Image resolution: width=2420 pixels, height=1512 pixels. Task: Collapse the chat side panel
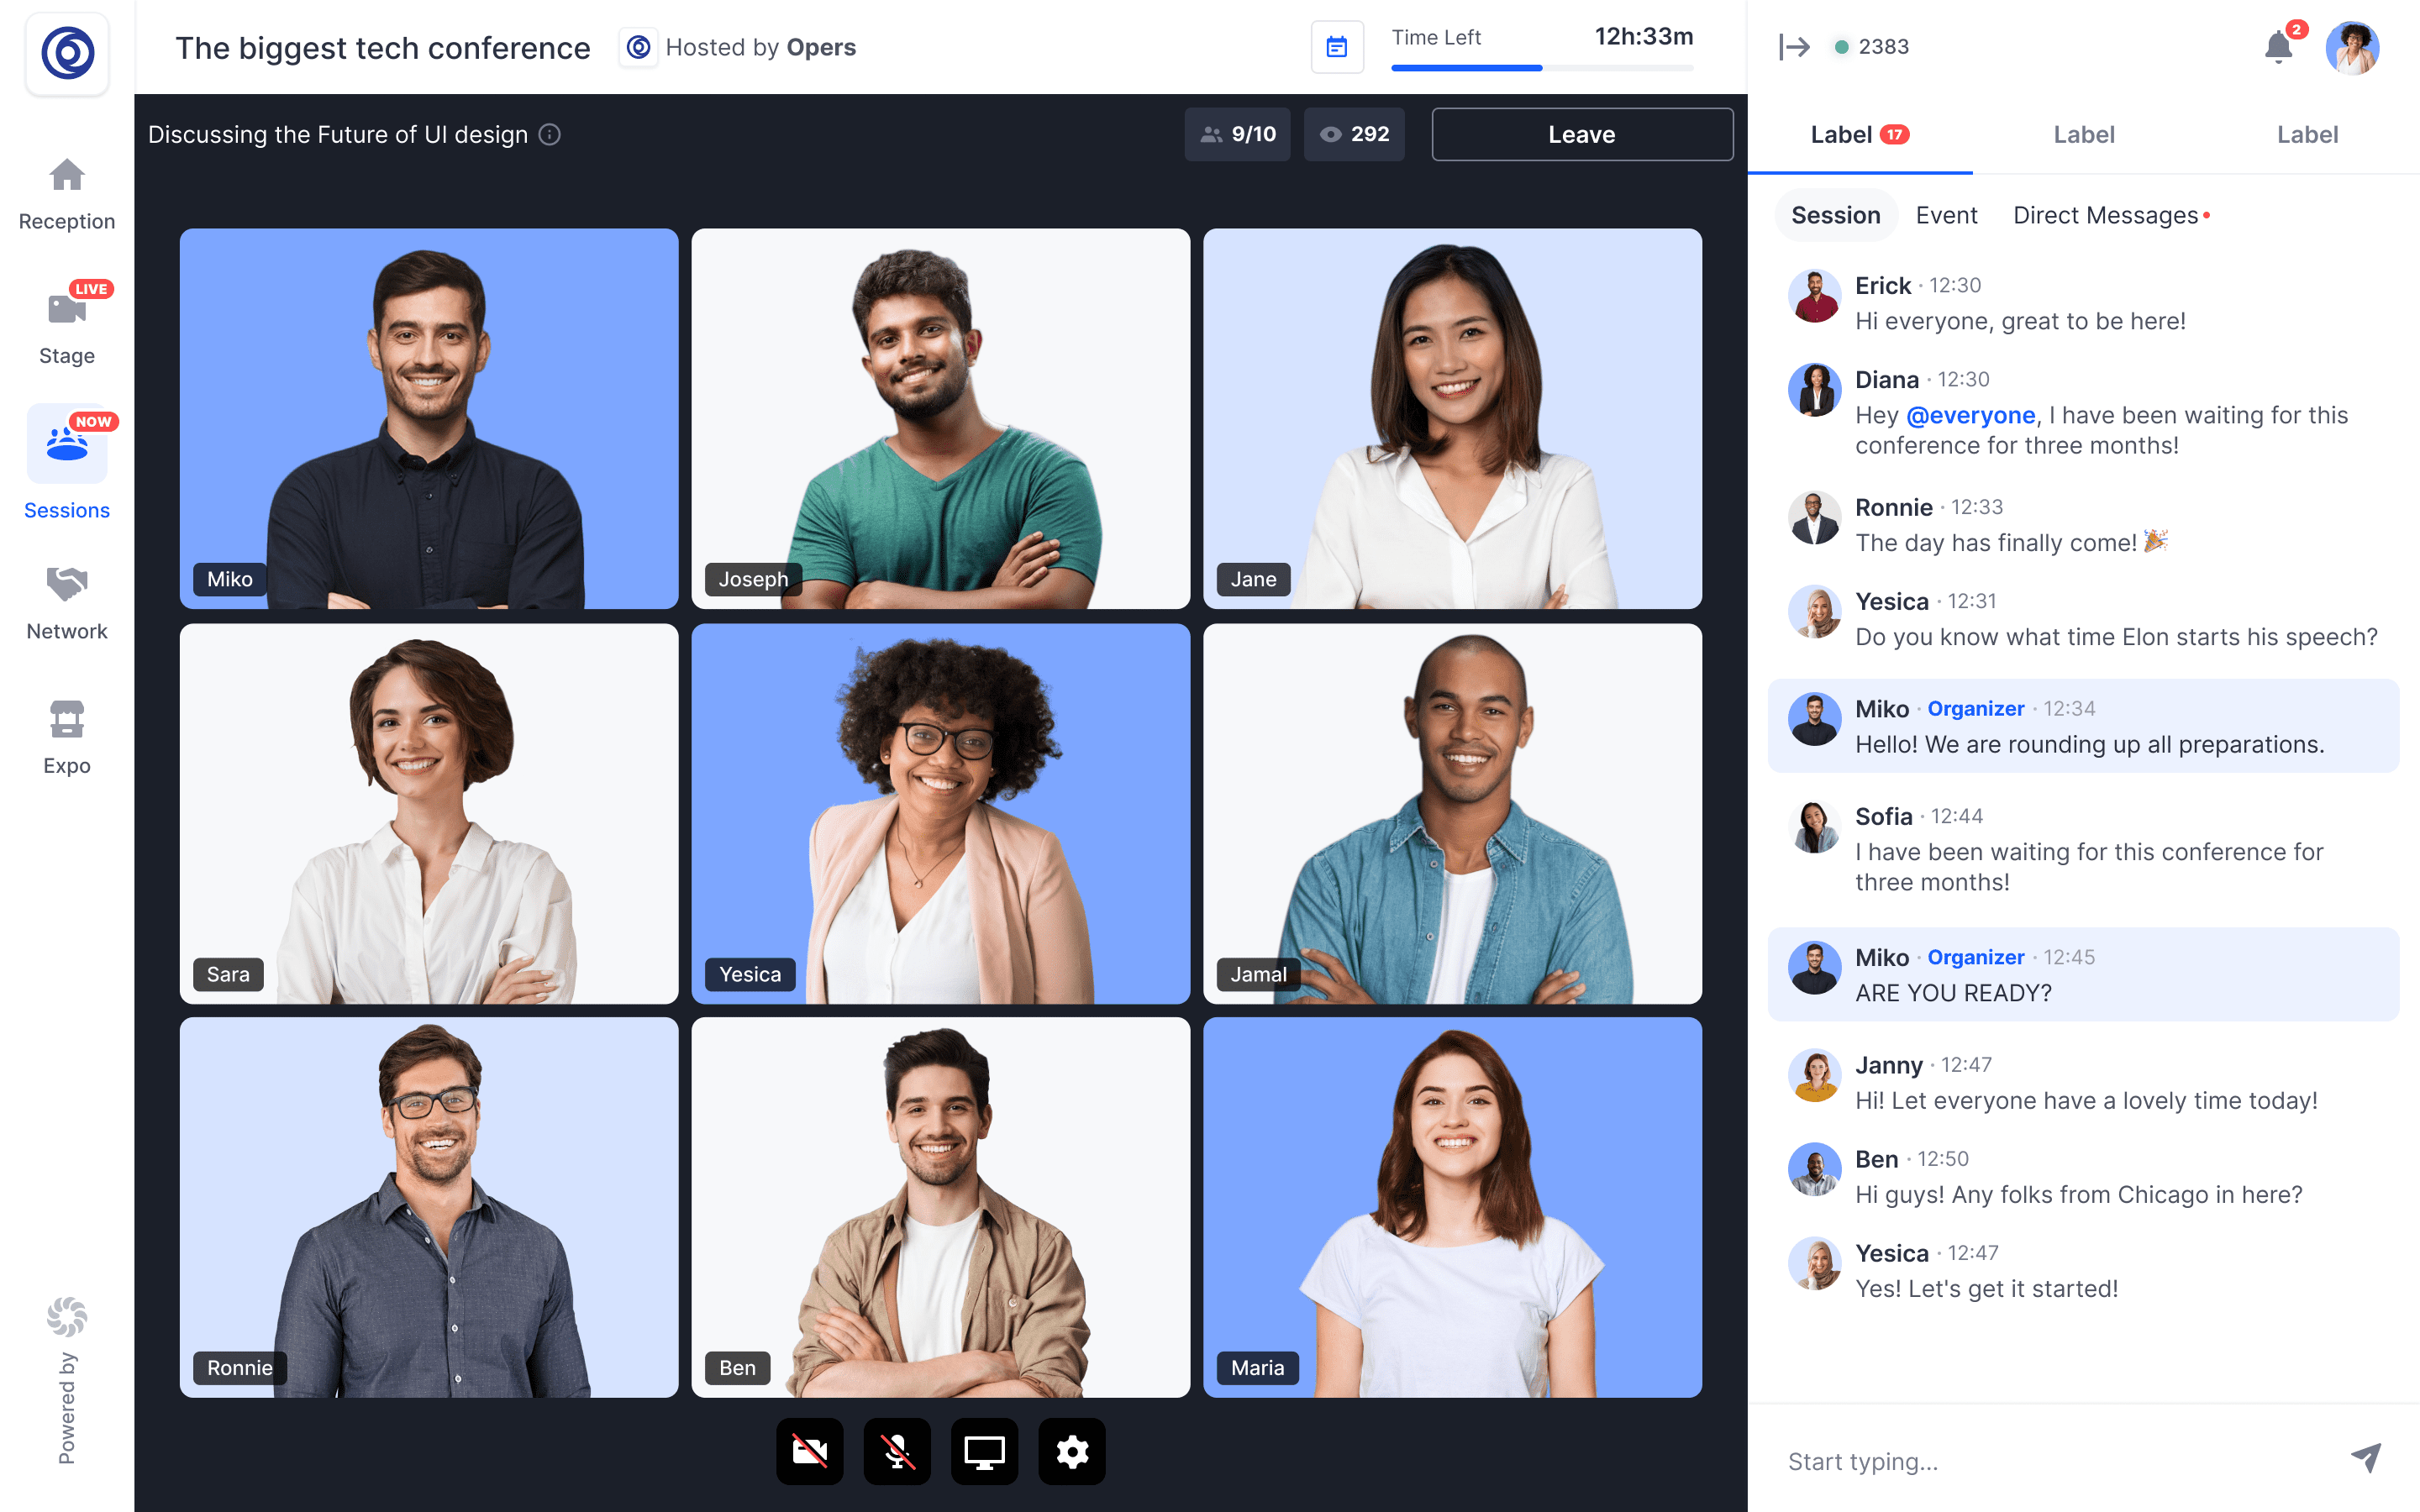pos(1794,47)
